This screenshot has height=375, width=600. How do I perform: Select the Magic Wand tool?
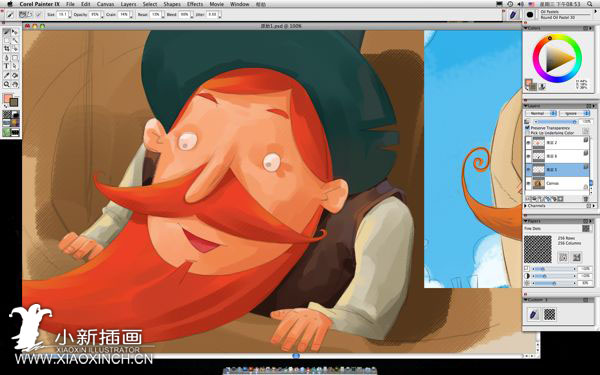[15, 40]
